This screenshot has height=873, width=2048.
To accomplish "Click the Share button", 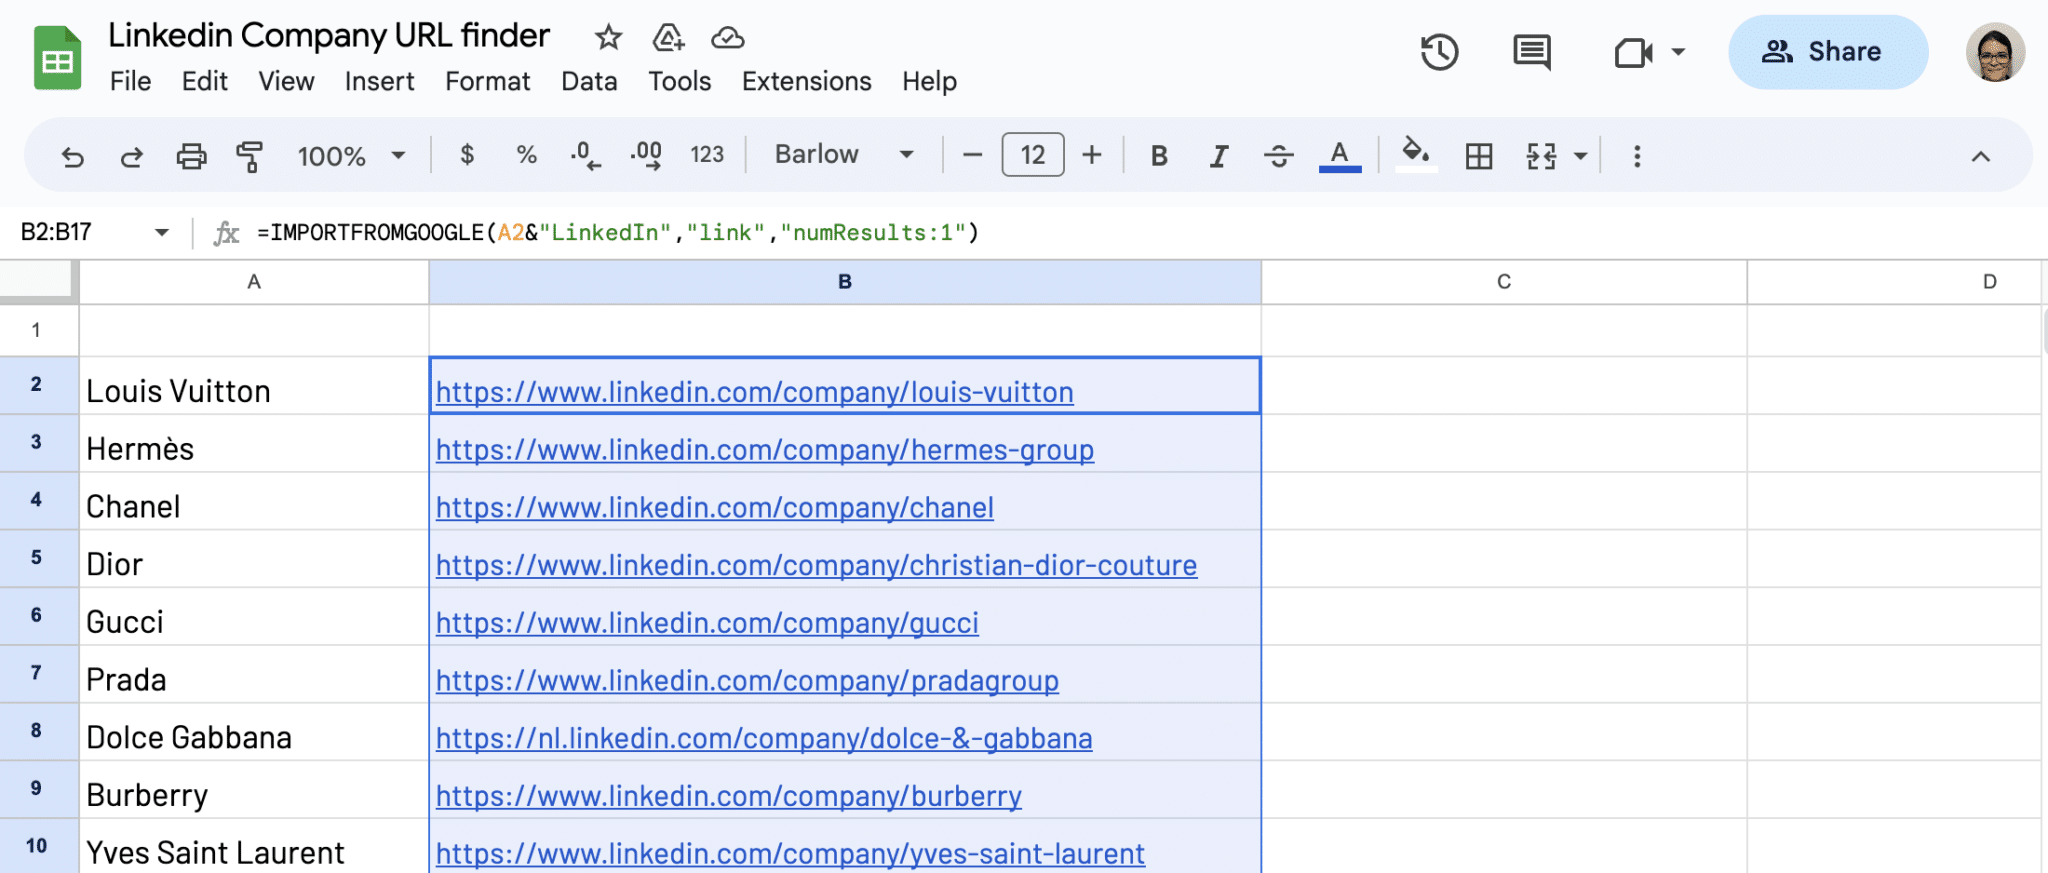I will coord(1828,52).
